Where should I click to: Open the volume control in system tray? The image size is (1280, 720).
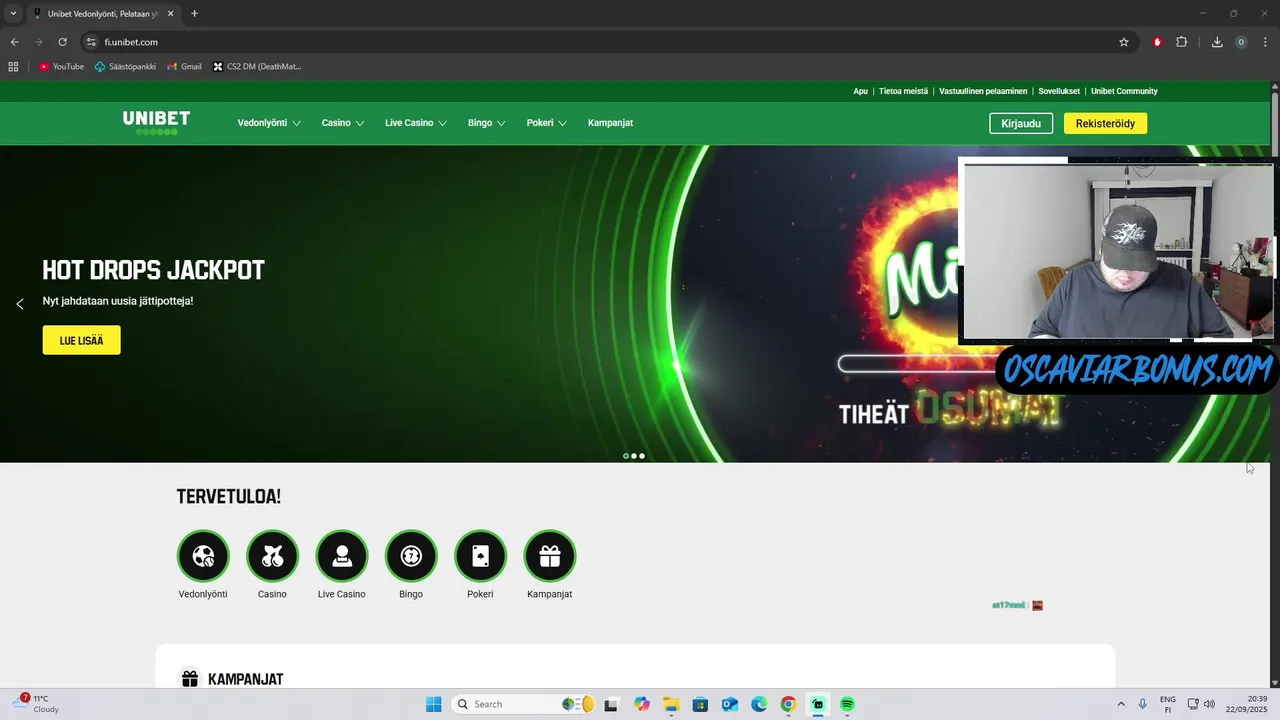1210,704
